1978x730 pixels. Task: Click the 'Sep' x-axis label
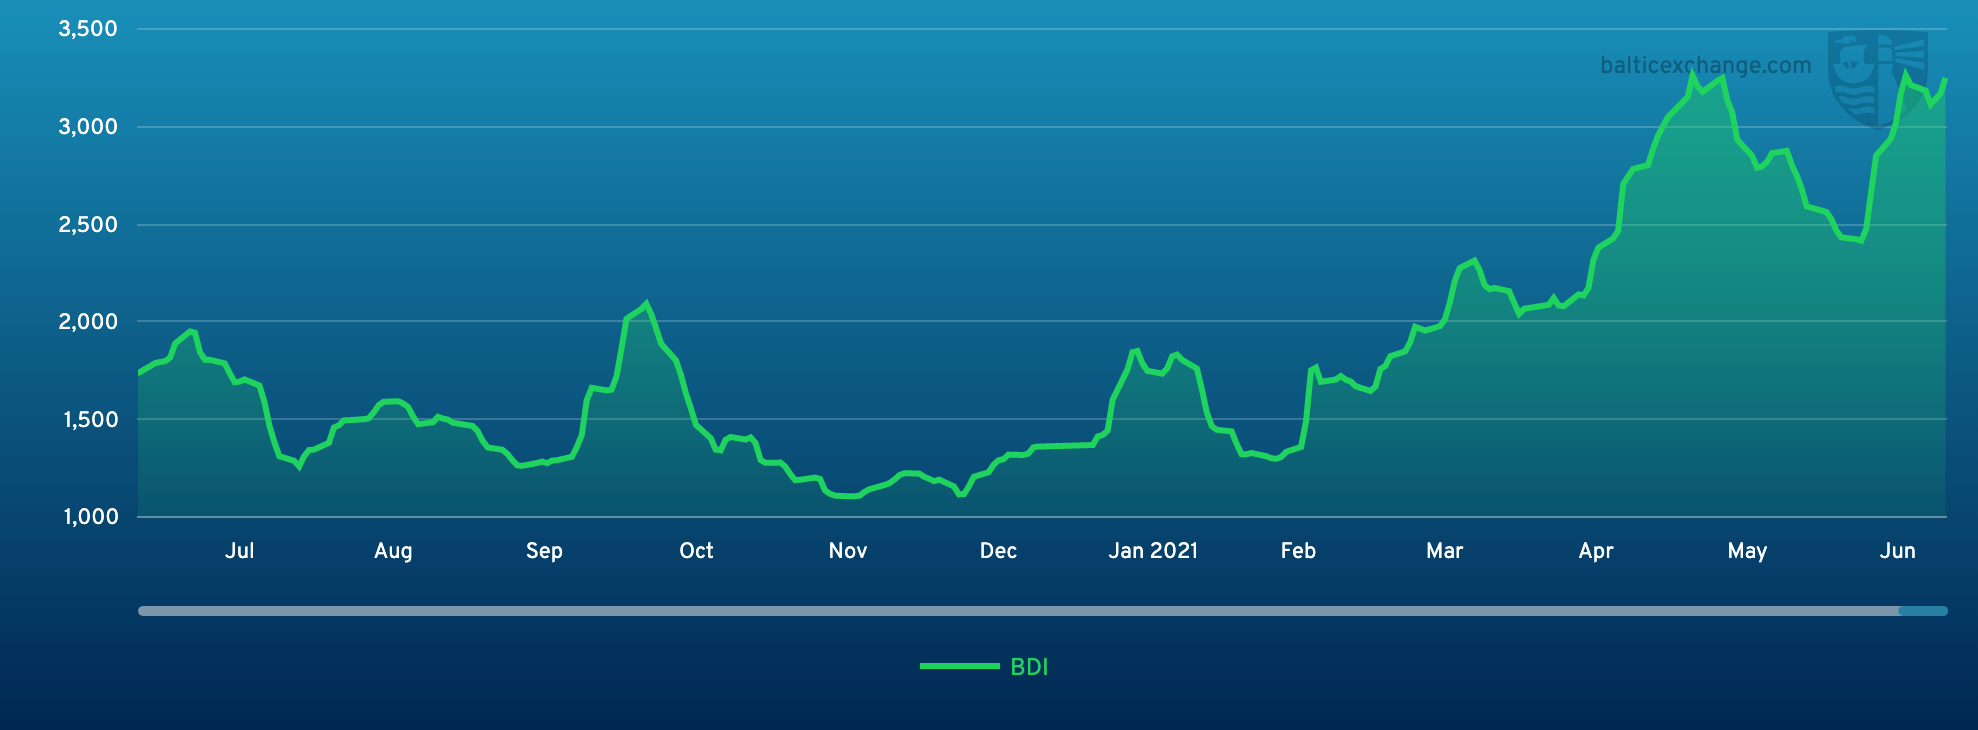pos(544,551)
